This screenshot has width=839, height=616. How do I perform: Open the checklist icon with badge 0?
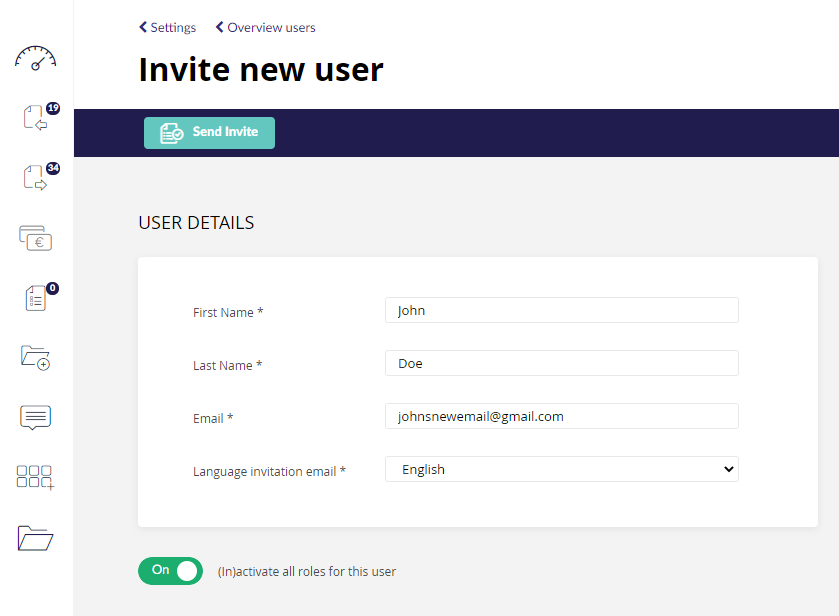(36, 298)
